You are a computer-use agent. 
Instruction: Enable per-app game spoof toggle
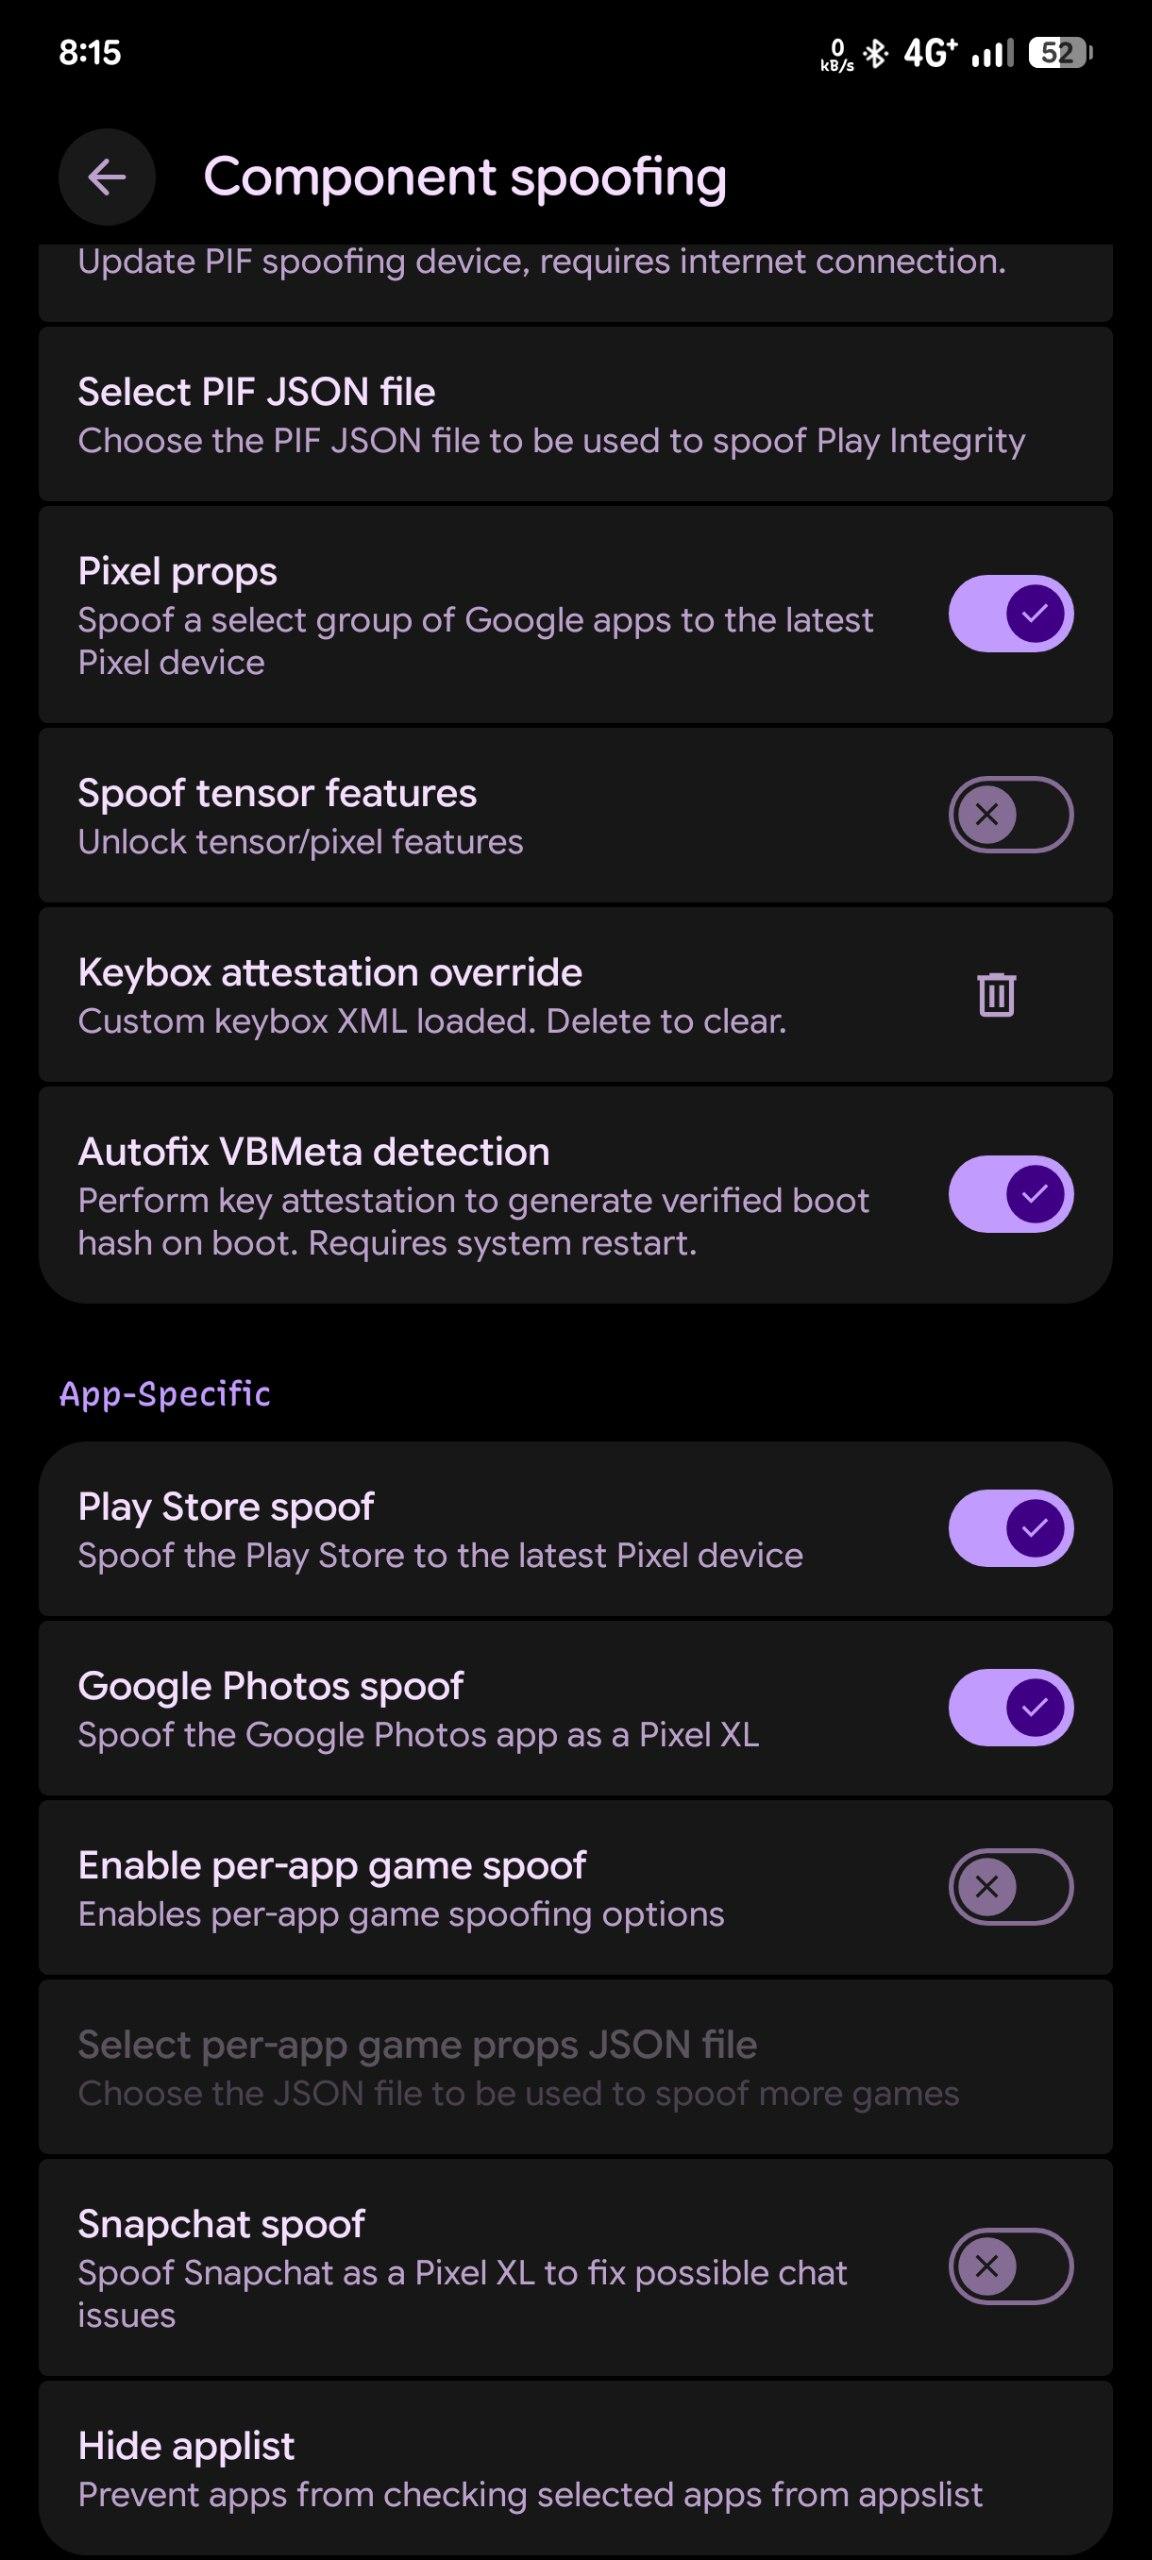click(x=1010, y=1887)
